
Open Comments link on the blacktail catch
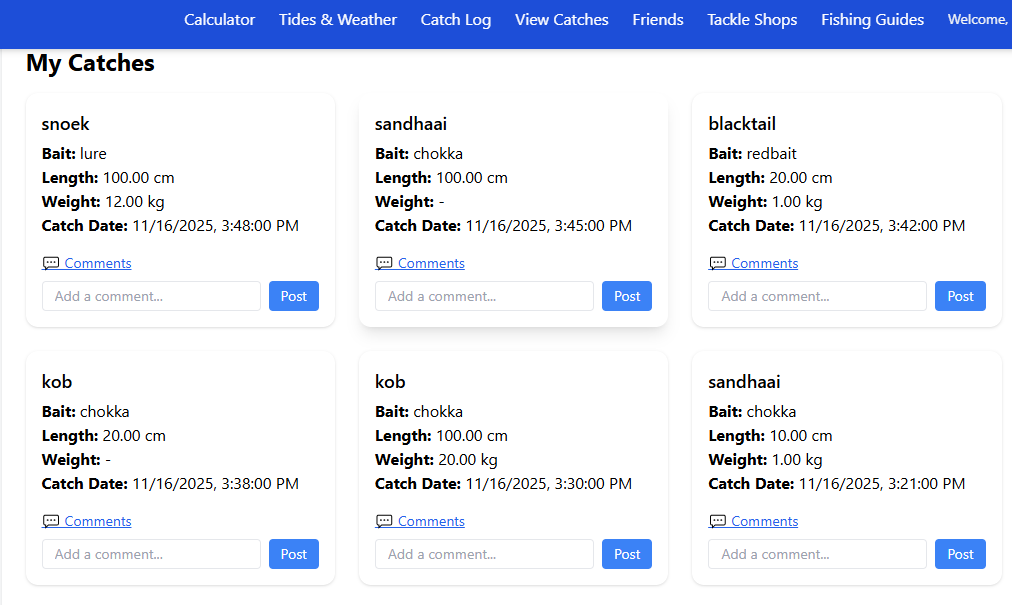tap(764, 263)
